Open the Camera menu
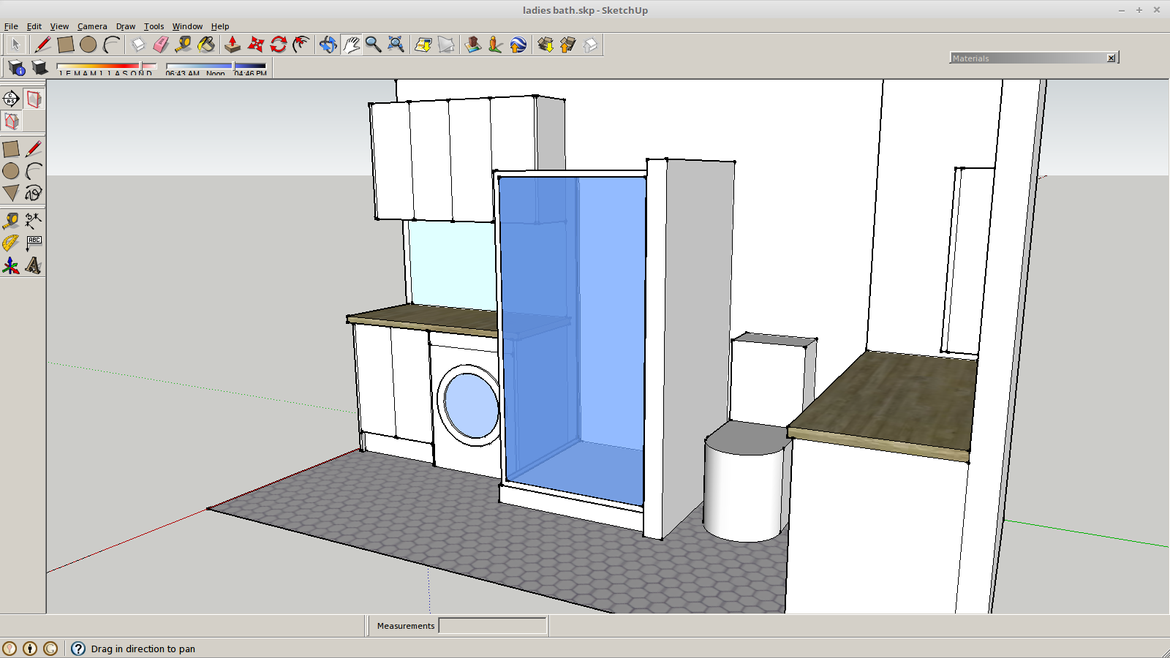Image resolution: width=1170 pixels, height=658 pixels. coord(92,26)
